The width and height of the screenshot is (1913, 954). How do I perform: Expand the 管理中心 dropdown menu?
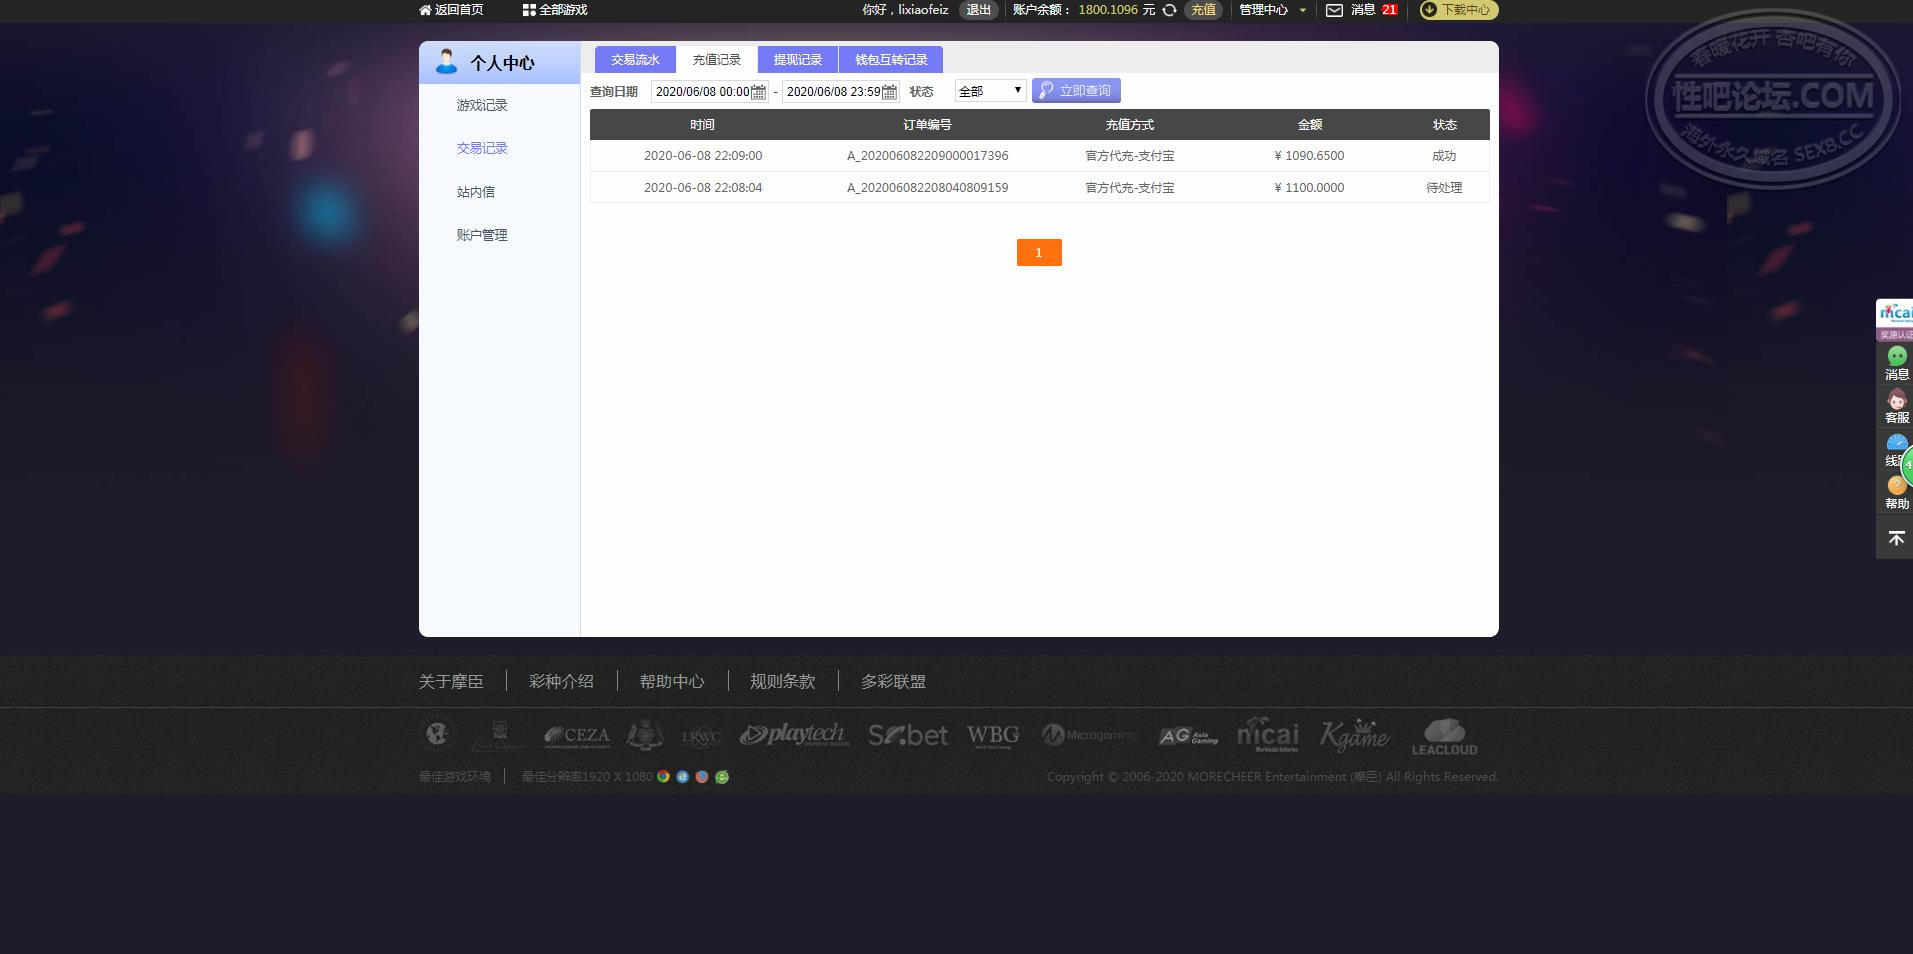coord(1272,10)
